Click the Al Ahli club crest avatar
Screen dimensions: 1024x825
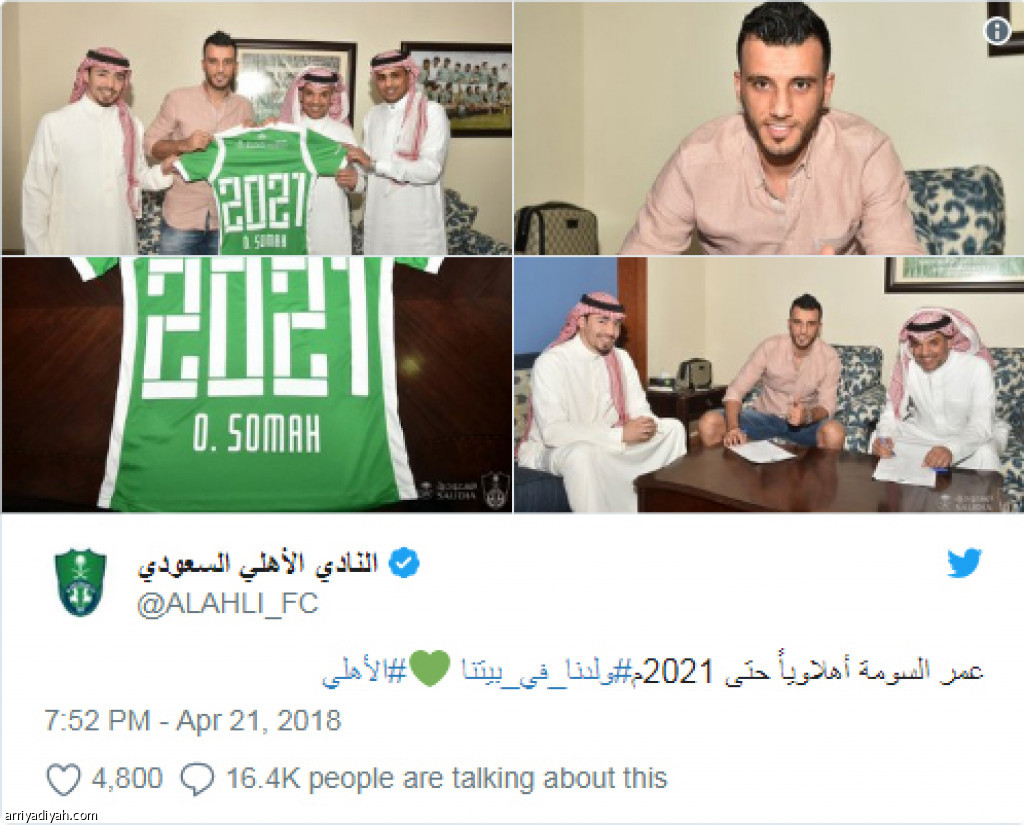(x=80, y=582)
